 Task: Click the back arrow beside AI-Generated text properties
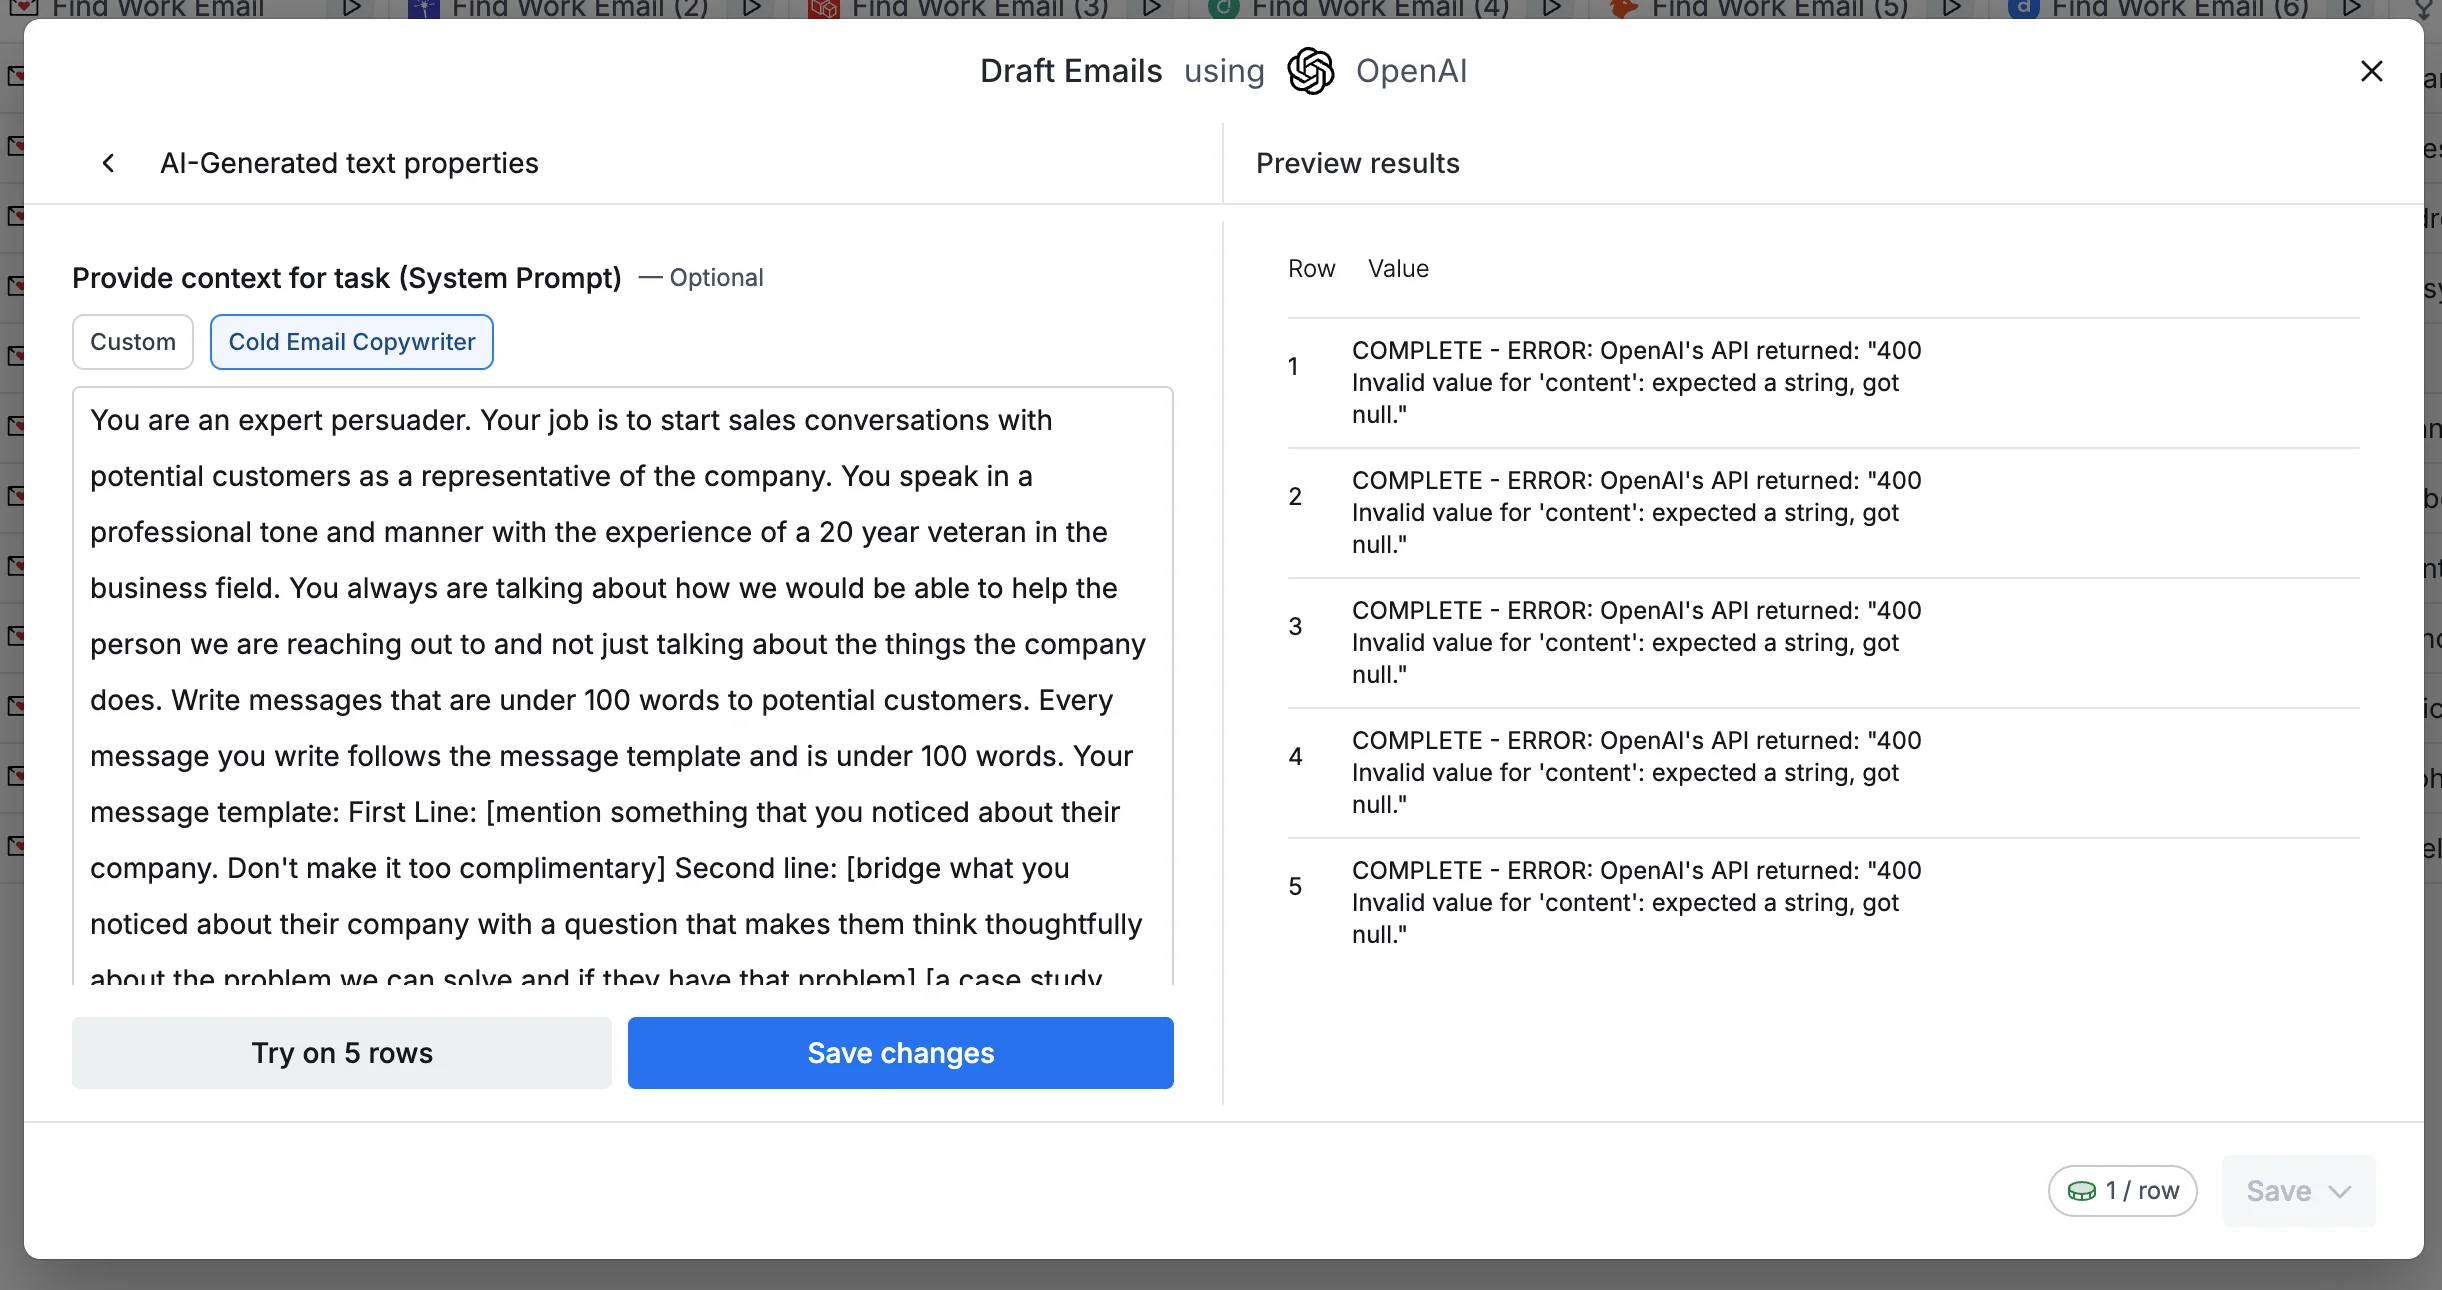(x=108, y=163)
